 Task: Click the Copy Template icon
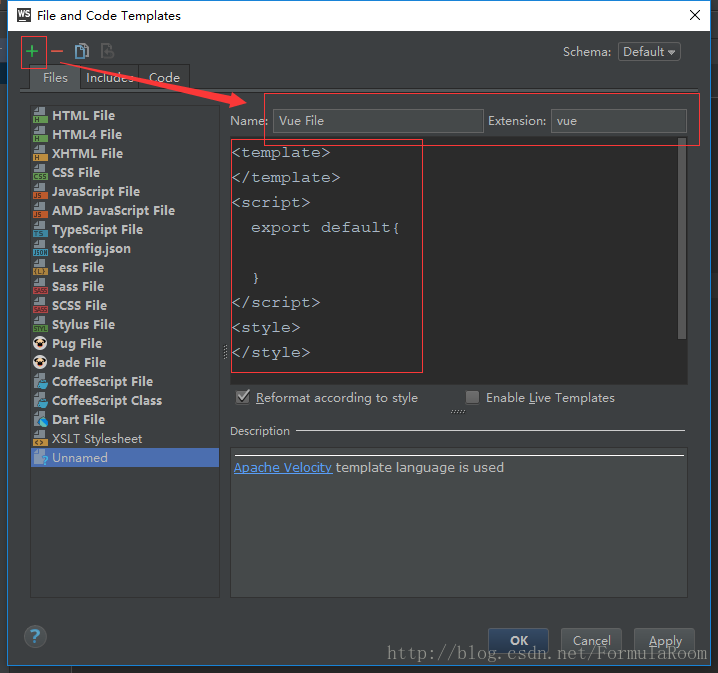(82, 51)
